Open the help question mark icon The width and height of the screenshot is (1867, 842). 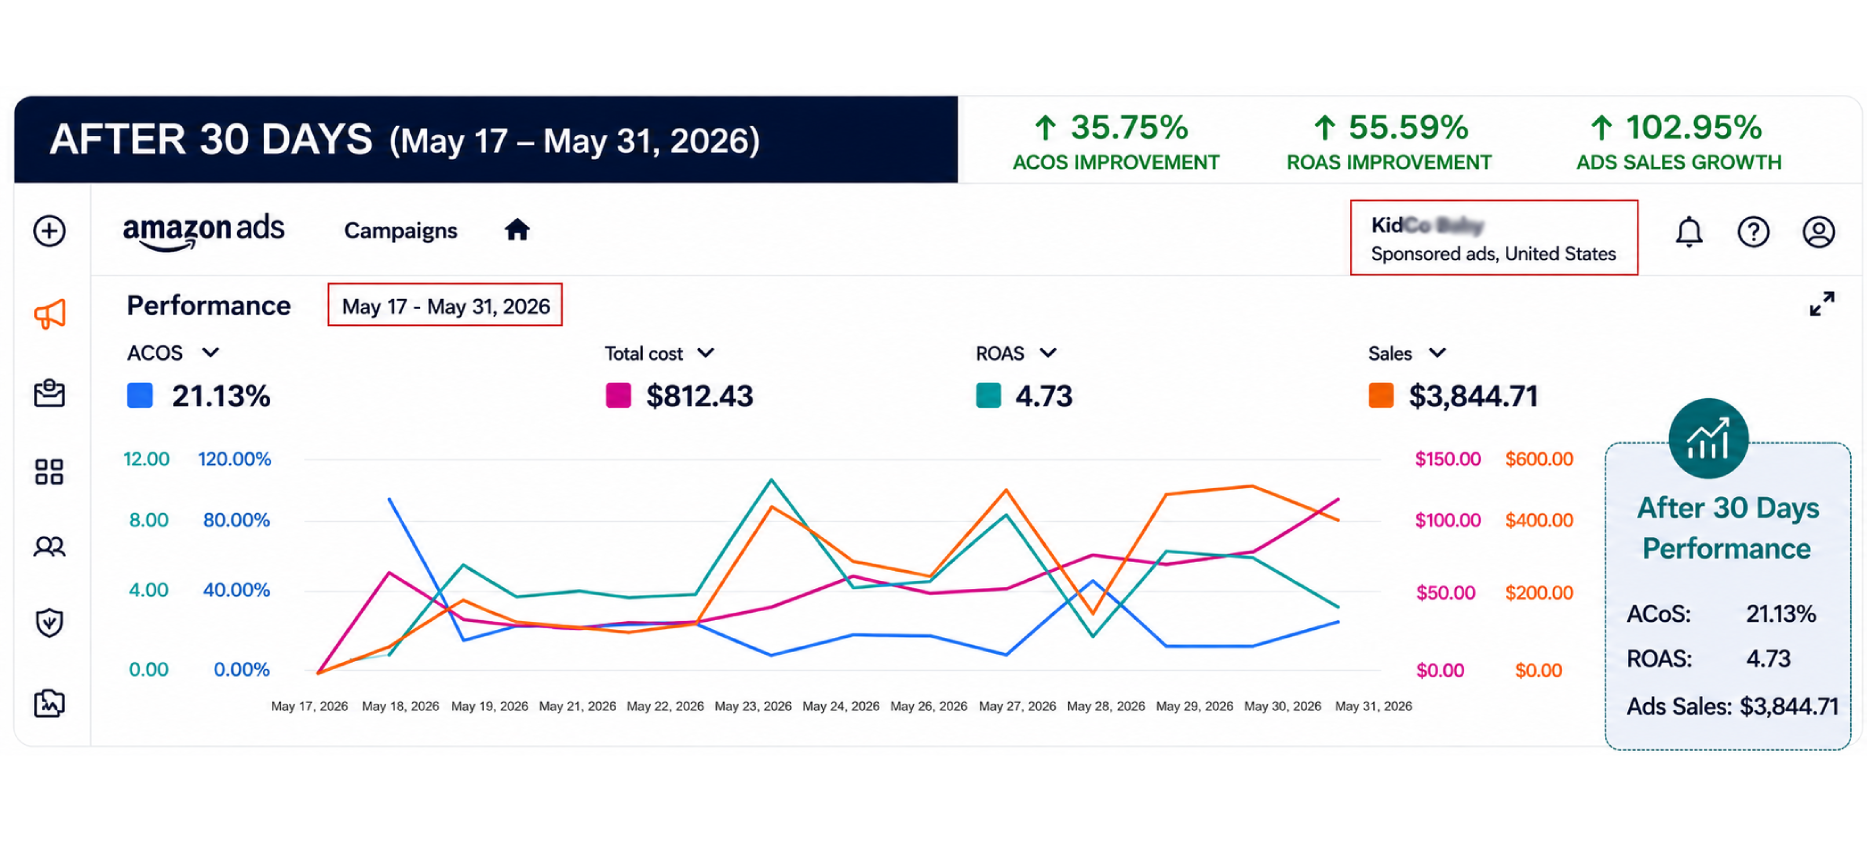[x=1753, y=232]
